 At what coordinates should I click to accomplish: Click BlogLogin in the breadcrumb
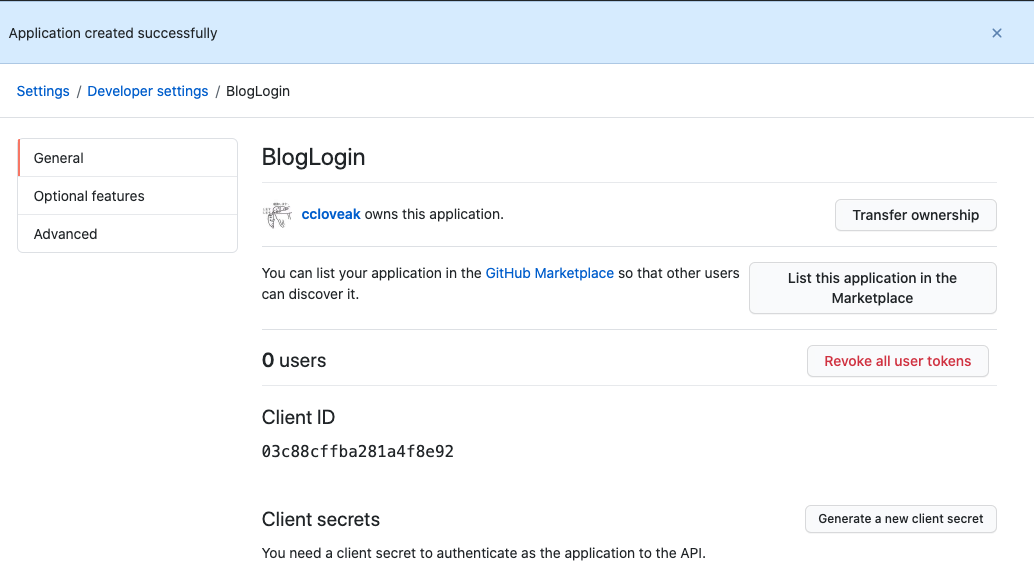[258, 91]
